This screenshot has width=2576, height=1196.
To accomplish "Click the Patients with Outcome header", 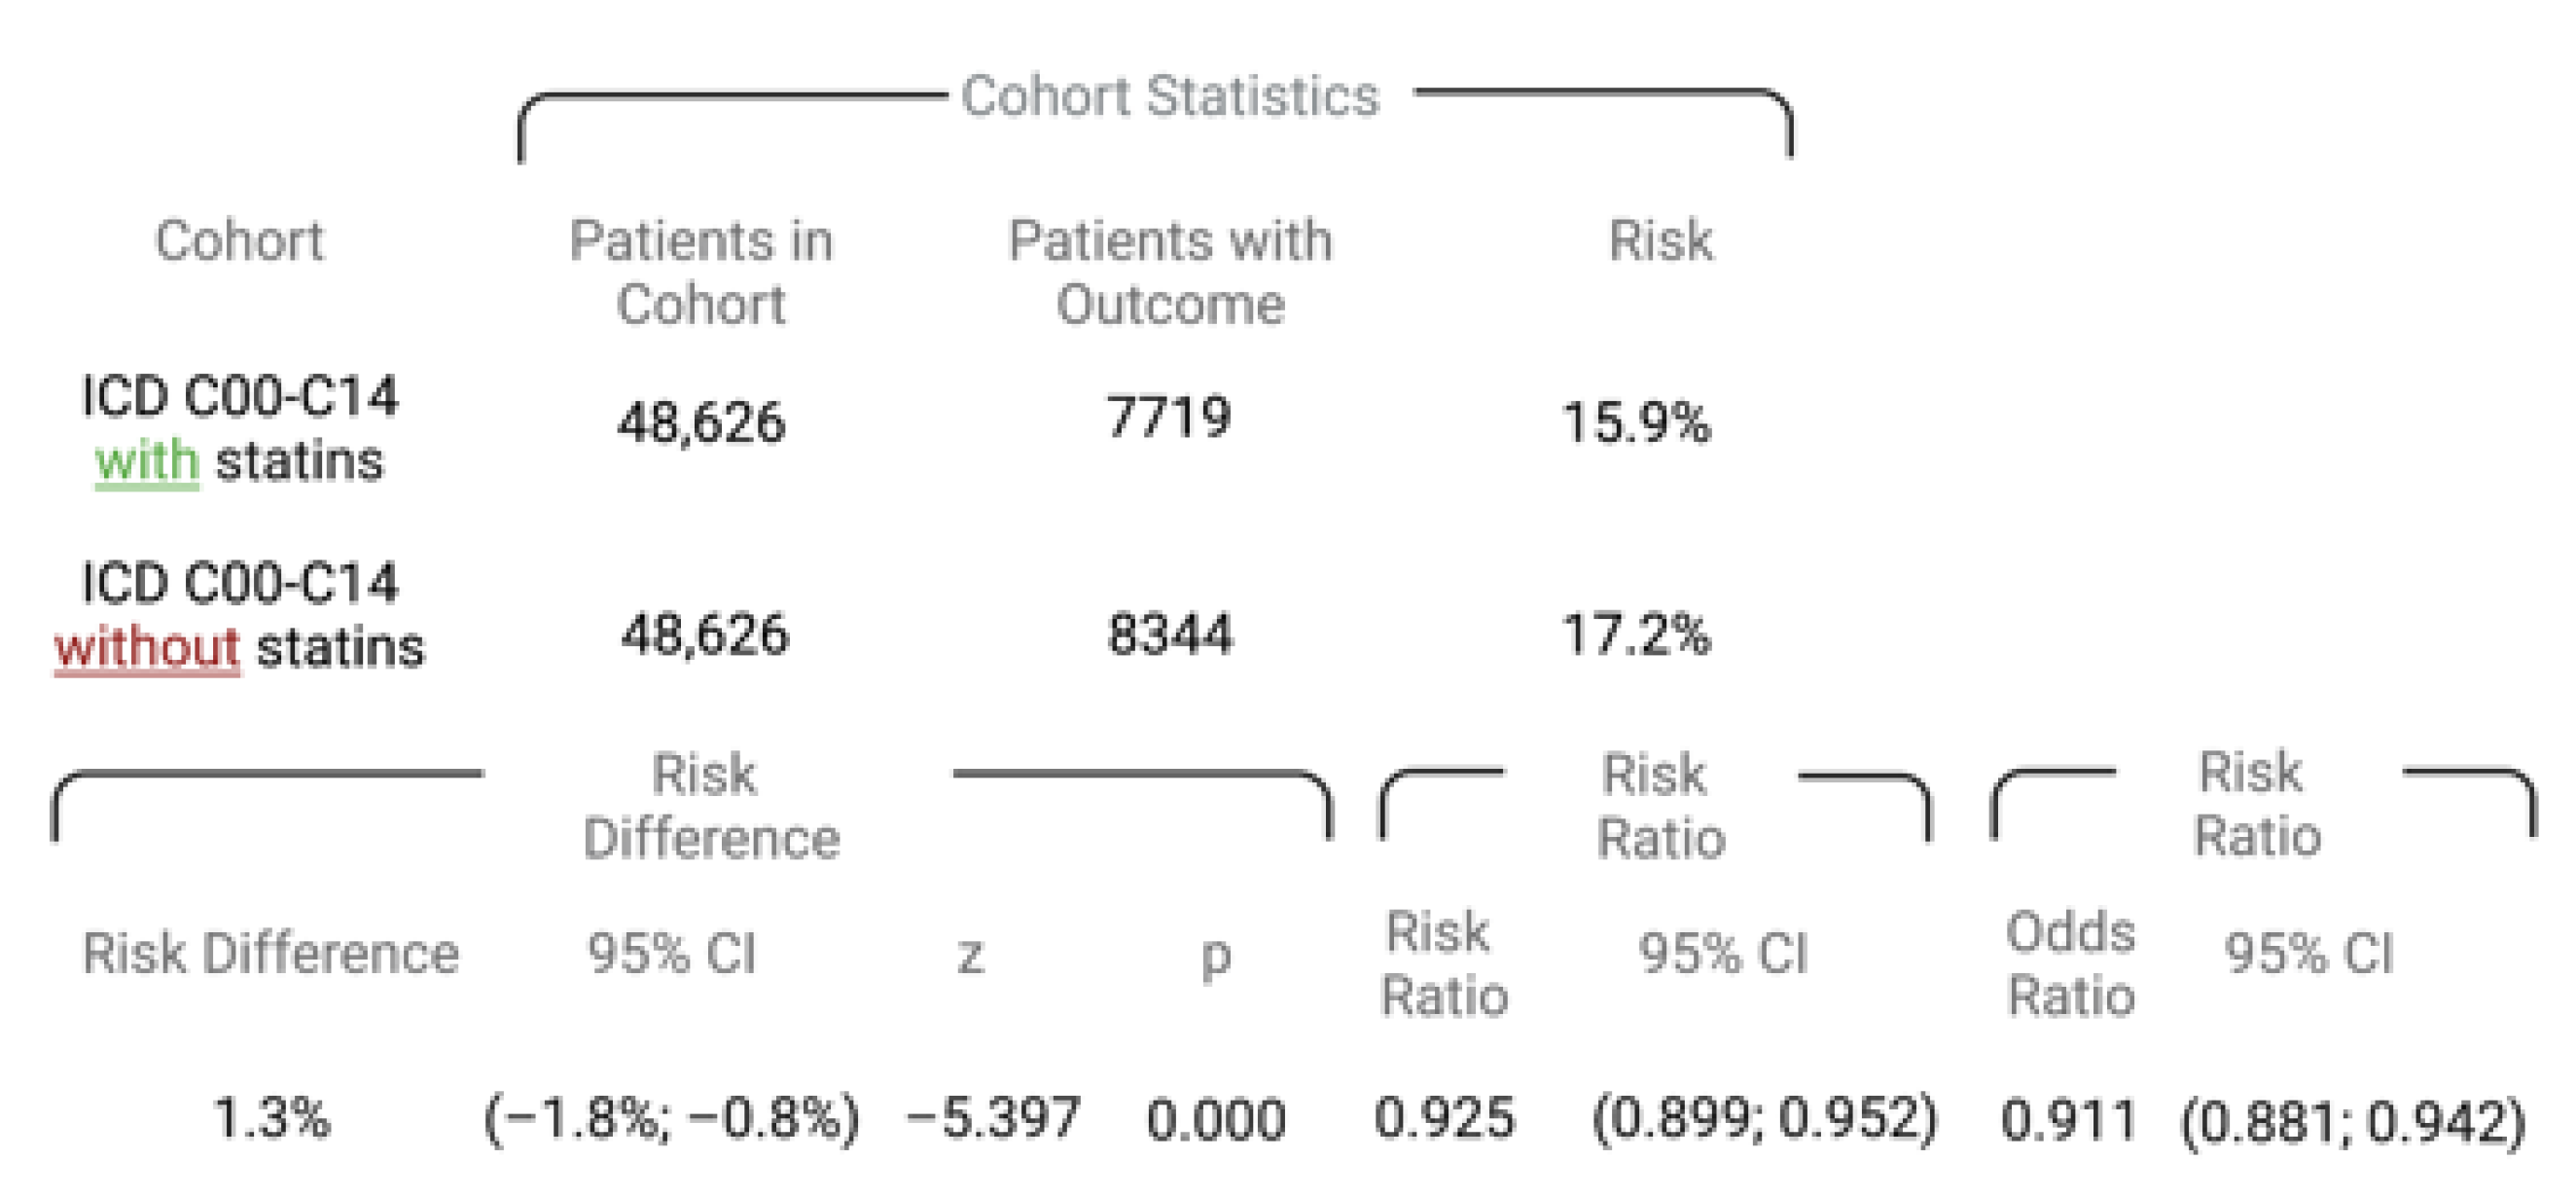I will click(1170, 271).
